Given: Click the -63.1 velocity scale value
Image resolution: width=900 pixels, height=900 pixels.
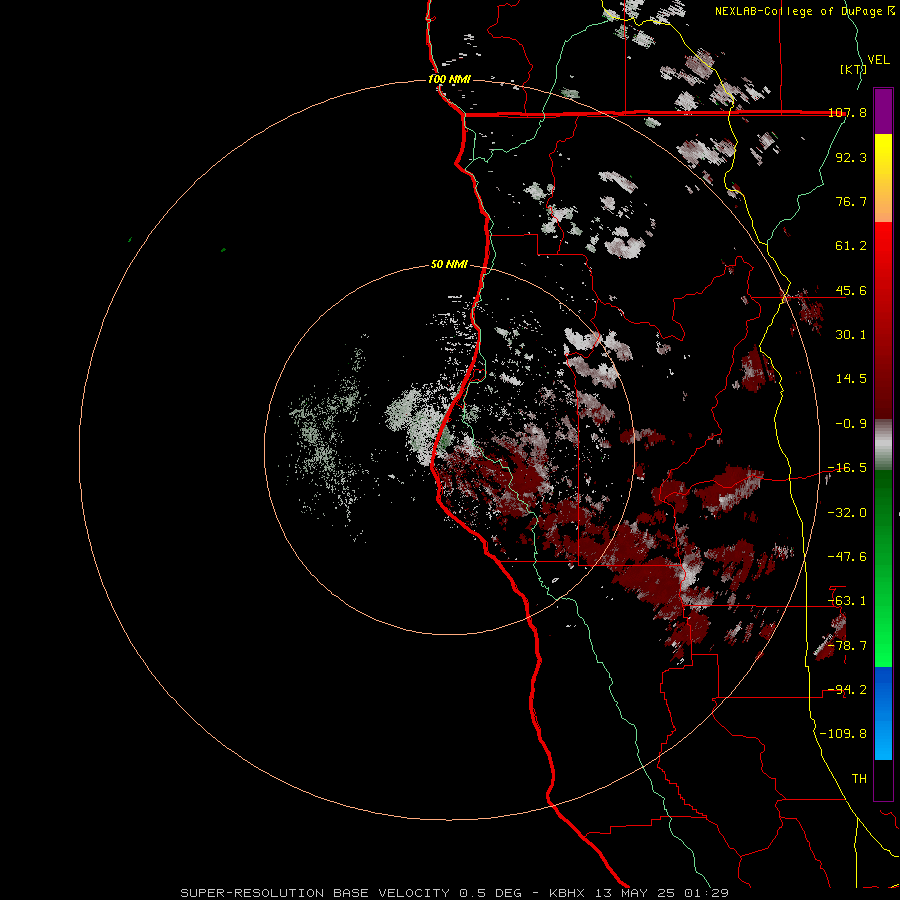Looking at the screenshot, I should (x=848, y=601).
